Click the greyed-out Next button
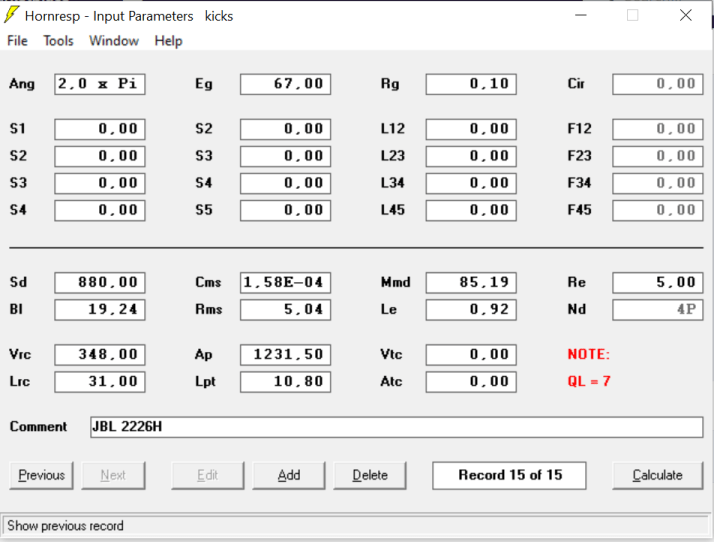Screen dimensions: 714x542 113,476
